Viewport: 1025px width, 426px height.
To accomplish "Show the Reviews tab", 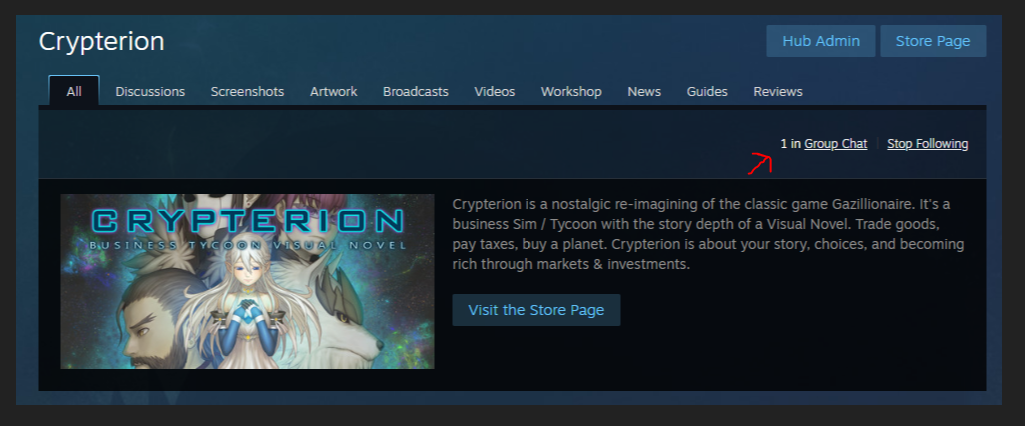I will coord(778,91).
